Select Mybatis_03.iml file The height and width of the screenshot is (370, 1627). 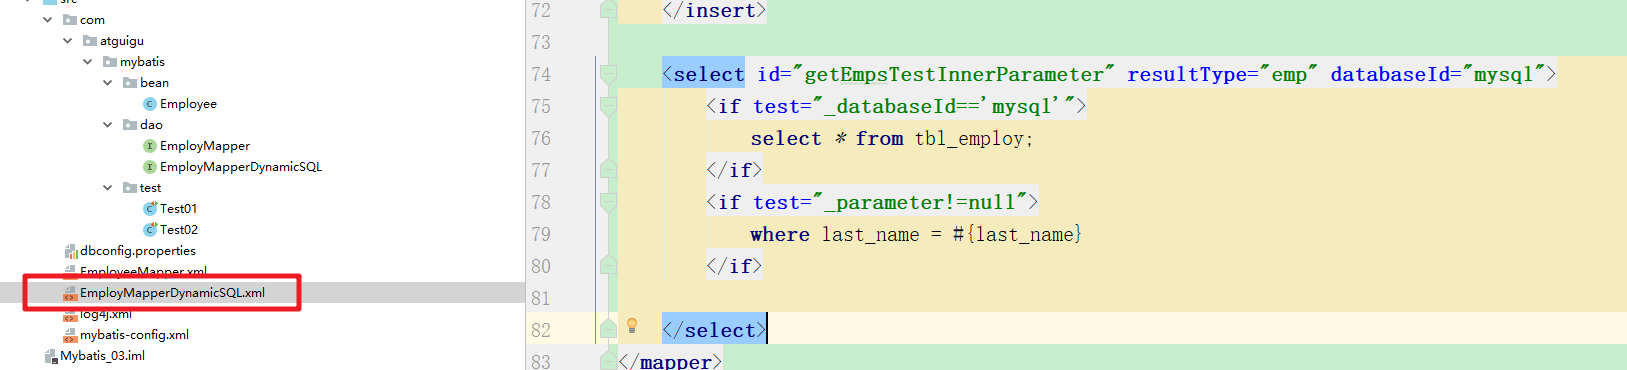tap(102, 356)
